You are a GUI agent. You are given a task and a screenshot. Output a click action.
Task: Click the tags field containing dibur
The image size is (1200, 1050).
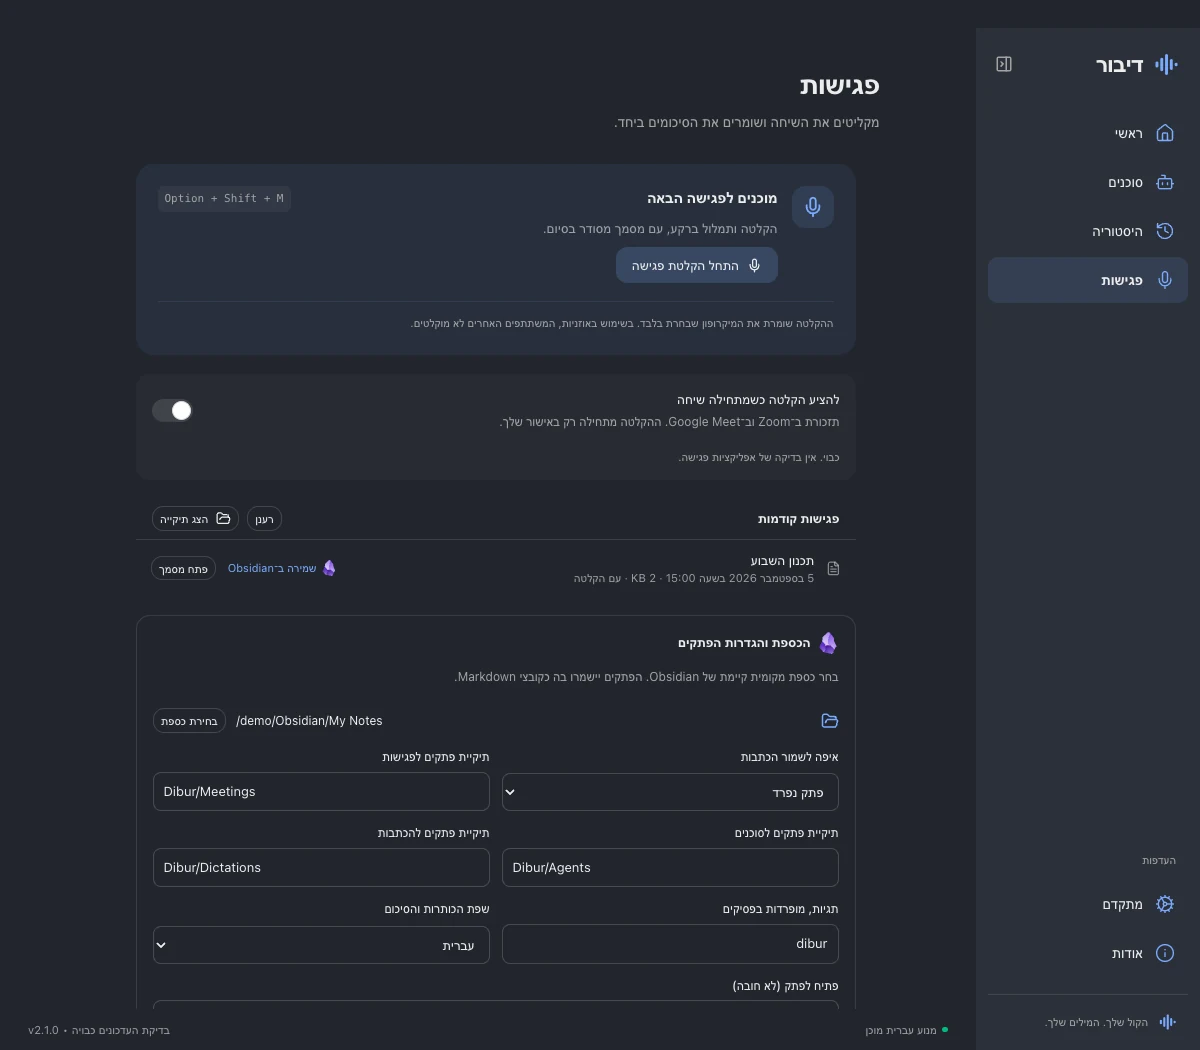670,944
